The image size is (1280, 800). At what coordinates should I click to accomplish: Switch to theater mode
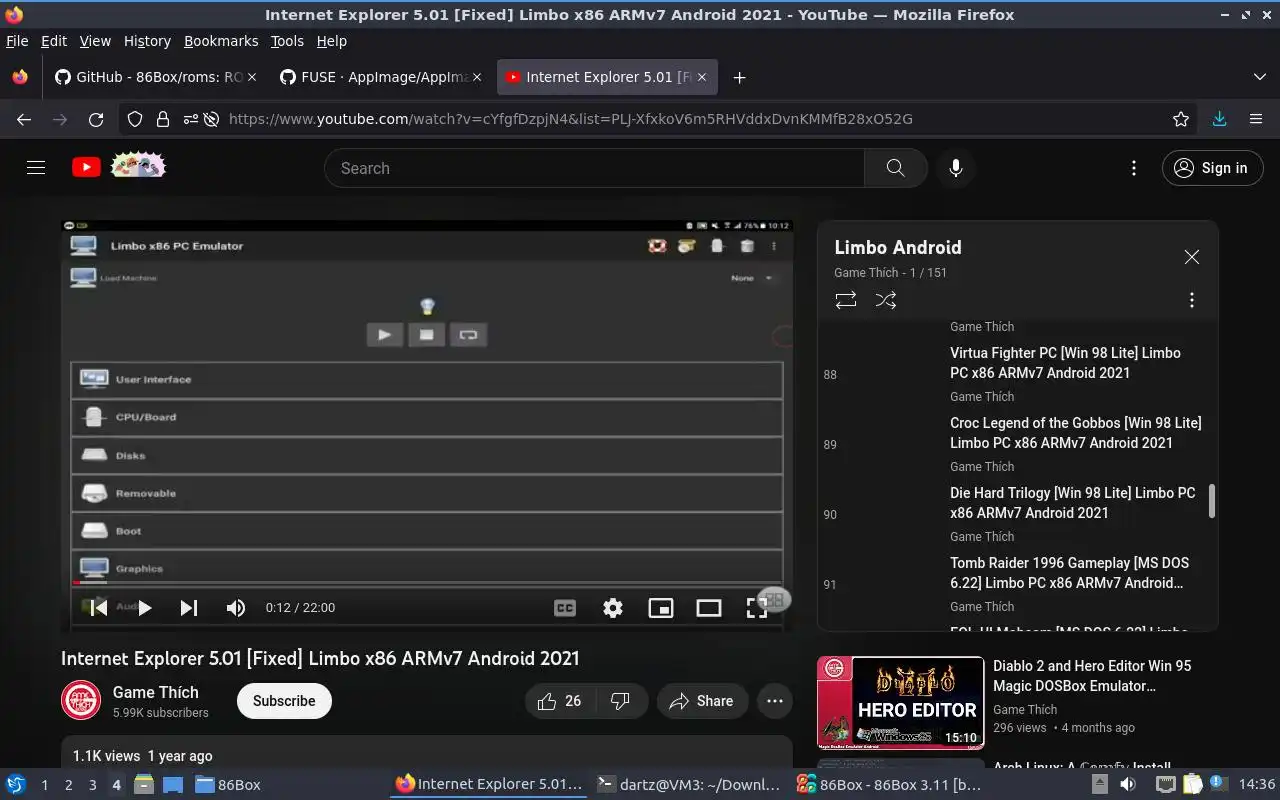(709, 607)
